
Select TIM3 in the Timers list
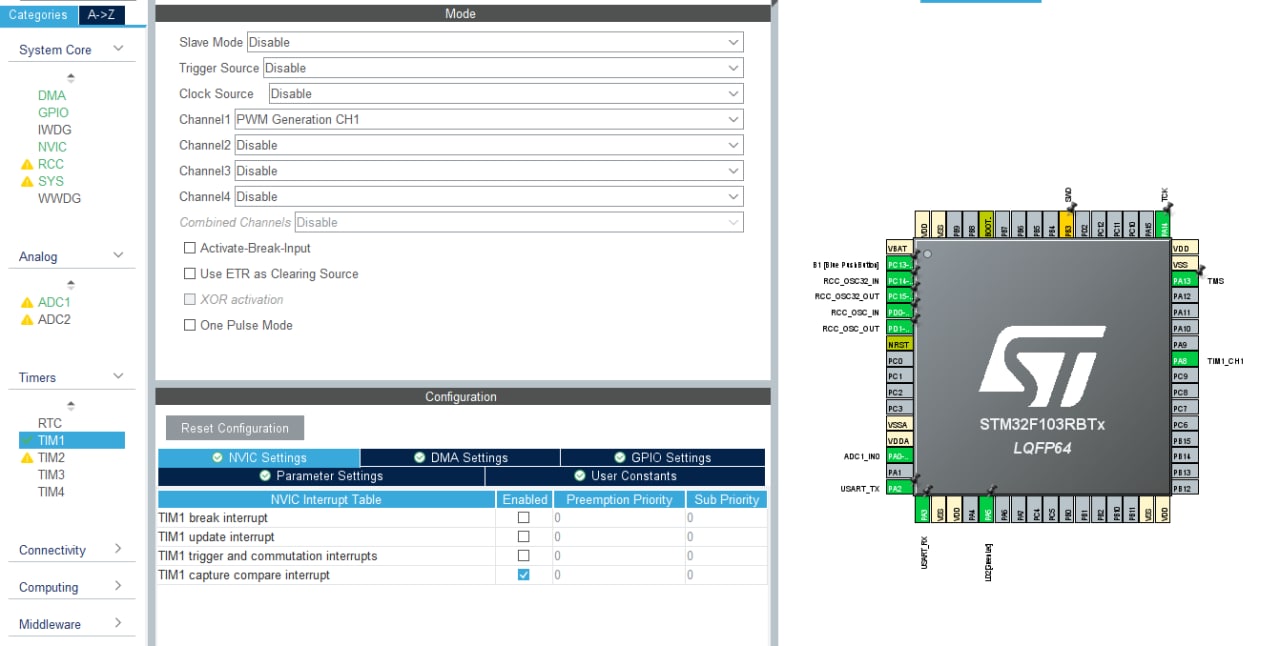pyautogui.click(x=51, y=475)
